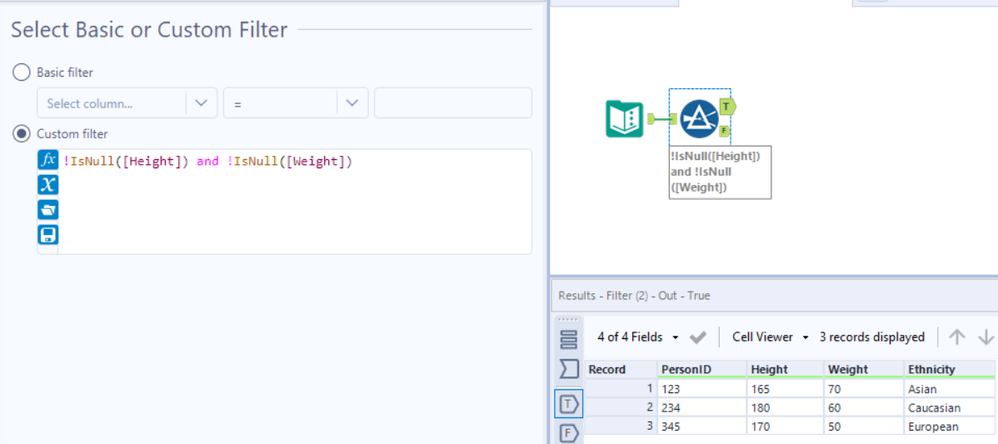This screenshot has width=998, height=444.
Task: Select the Filter tool on canvas
Action: click(699, 119)
